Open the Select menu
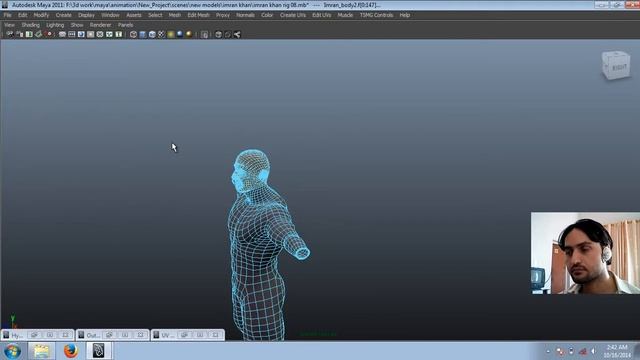Viewport: 640px width, 360px height. point(155,15)
